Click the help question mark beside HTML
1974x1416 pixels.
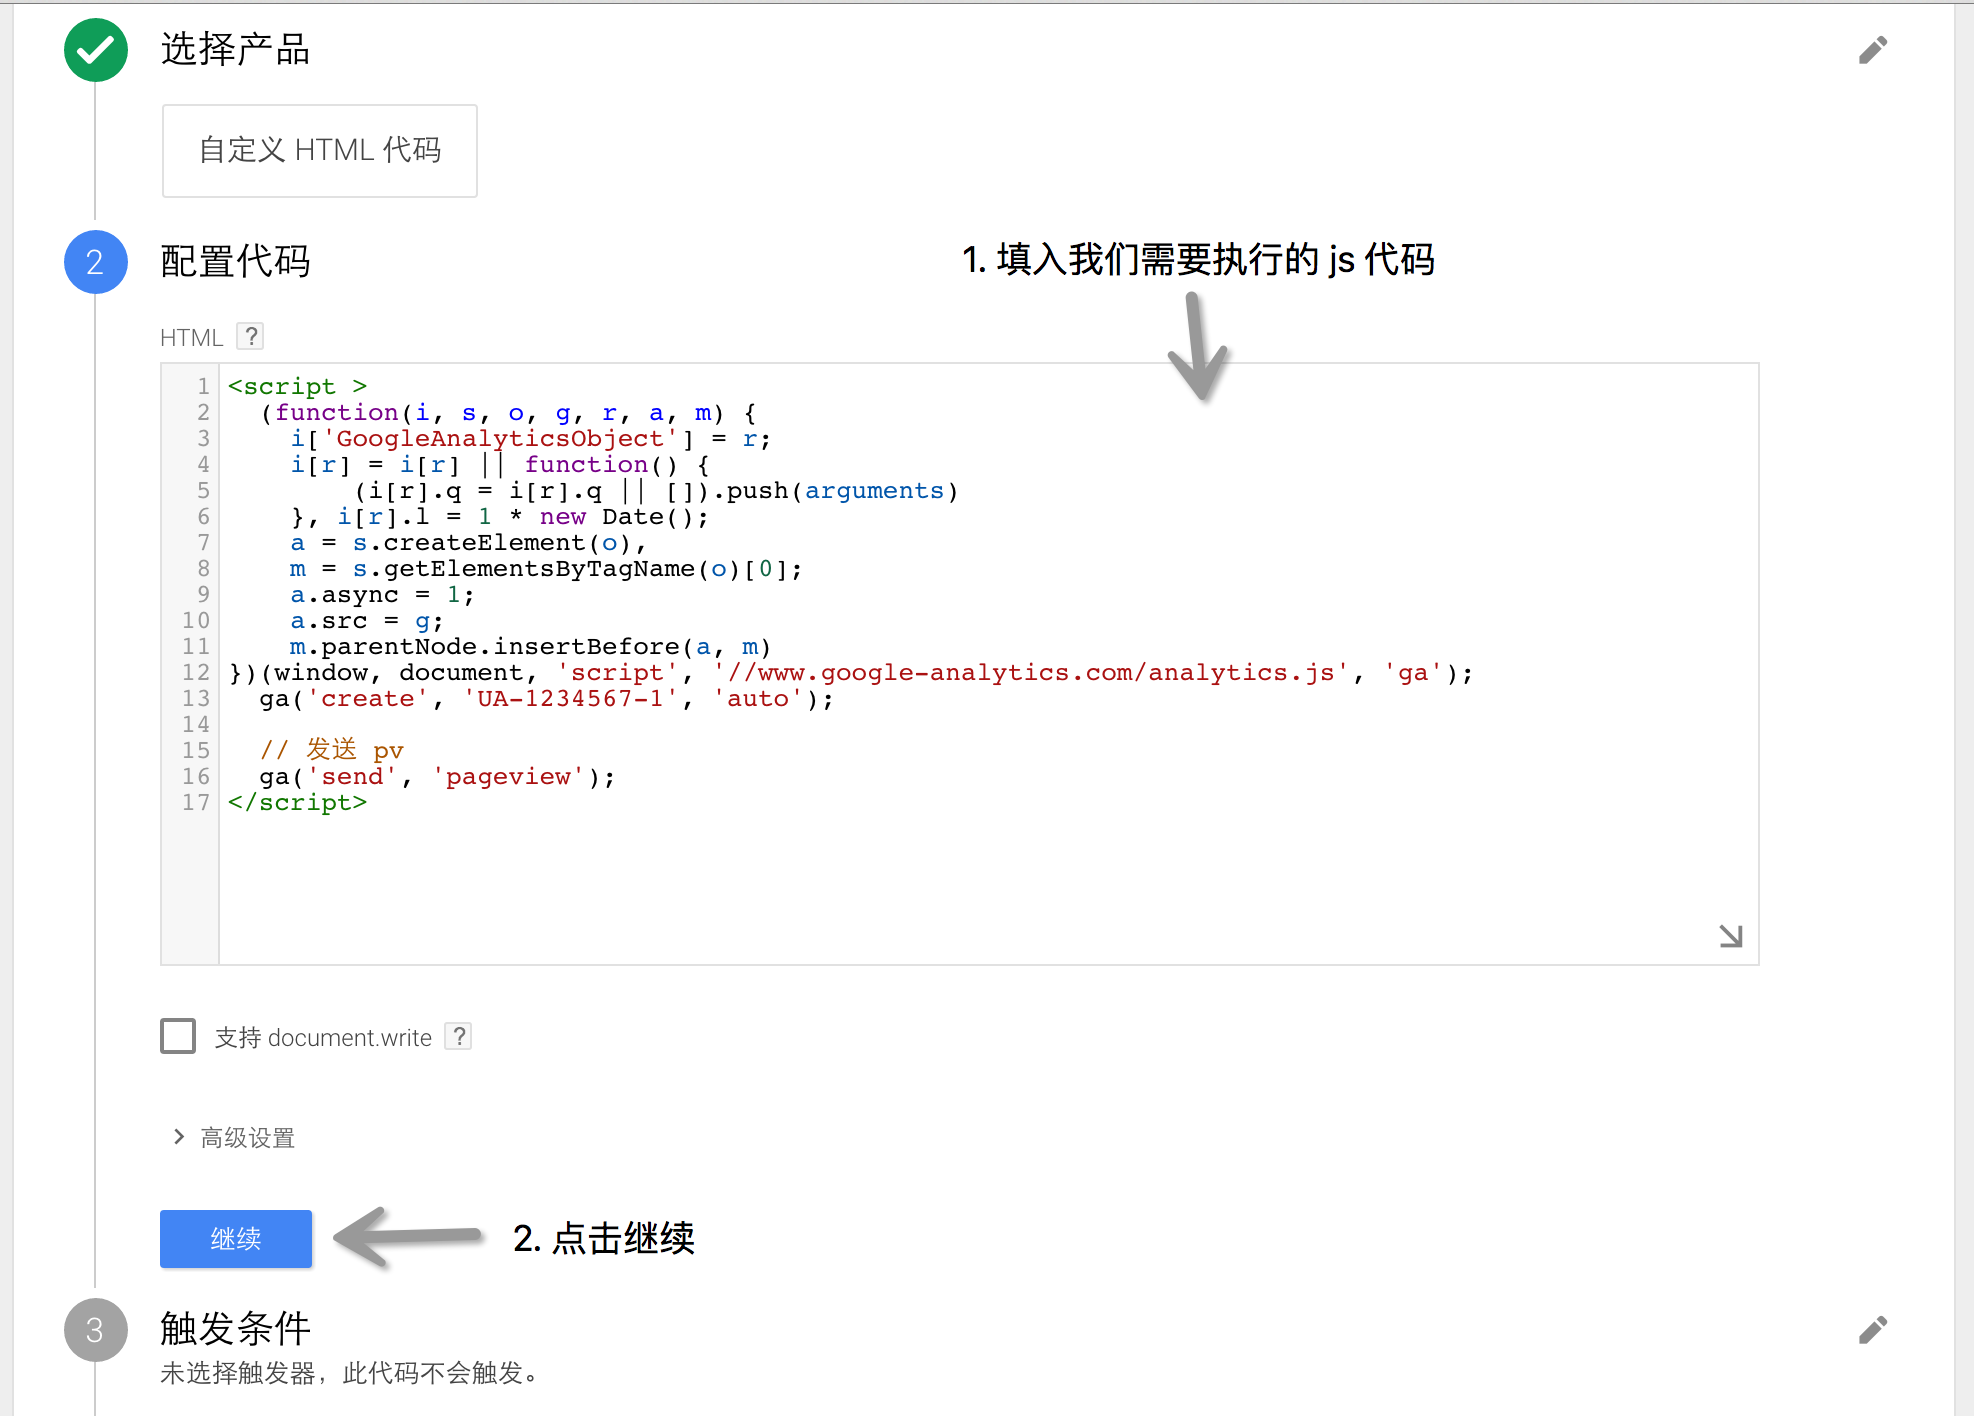pyautogui.click(x=251, y=336)
